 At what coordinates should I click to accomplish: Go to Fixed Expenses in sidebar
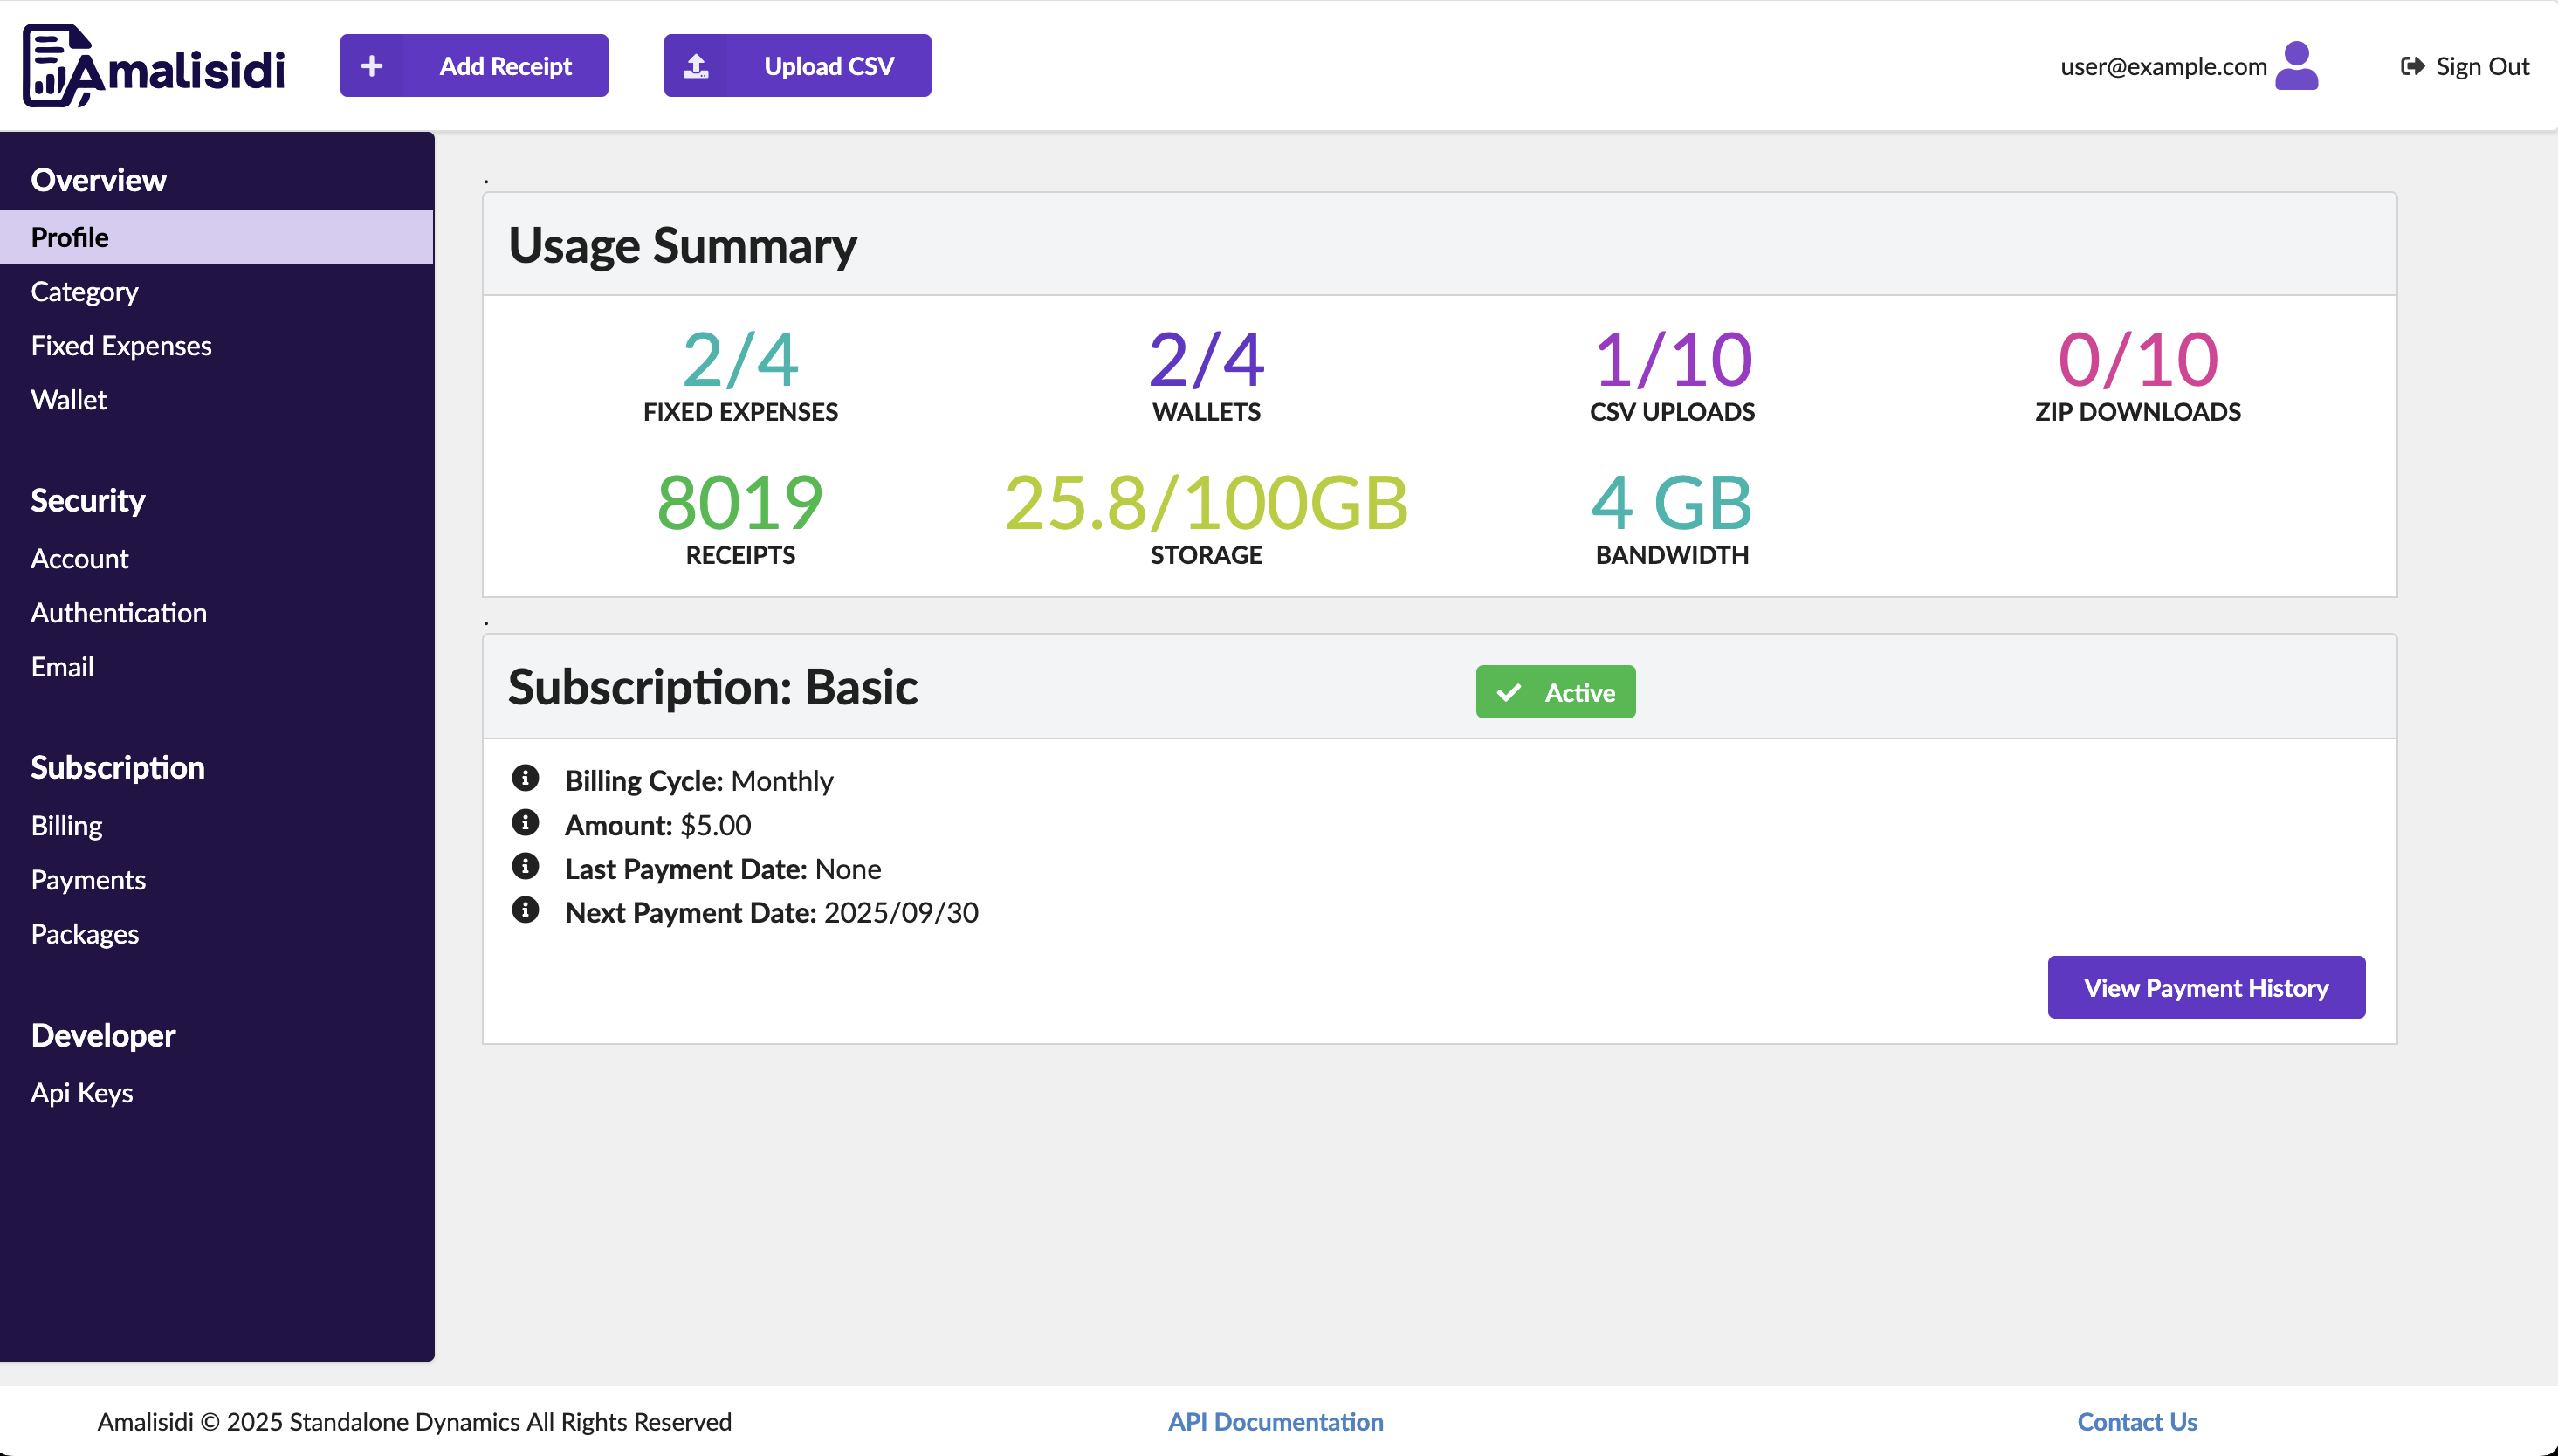pos(121,346)
